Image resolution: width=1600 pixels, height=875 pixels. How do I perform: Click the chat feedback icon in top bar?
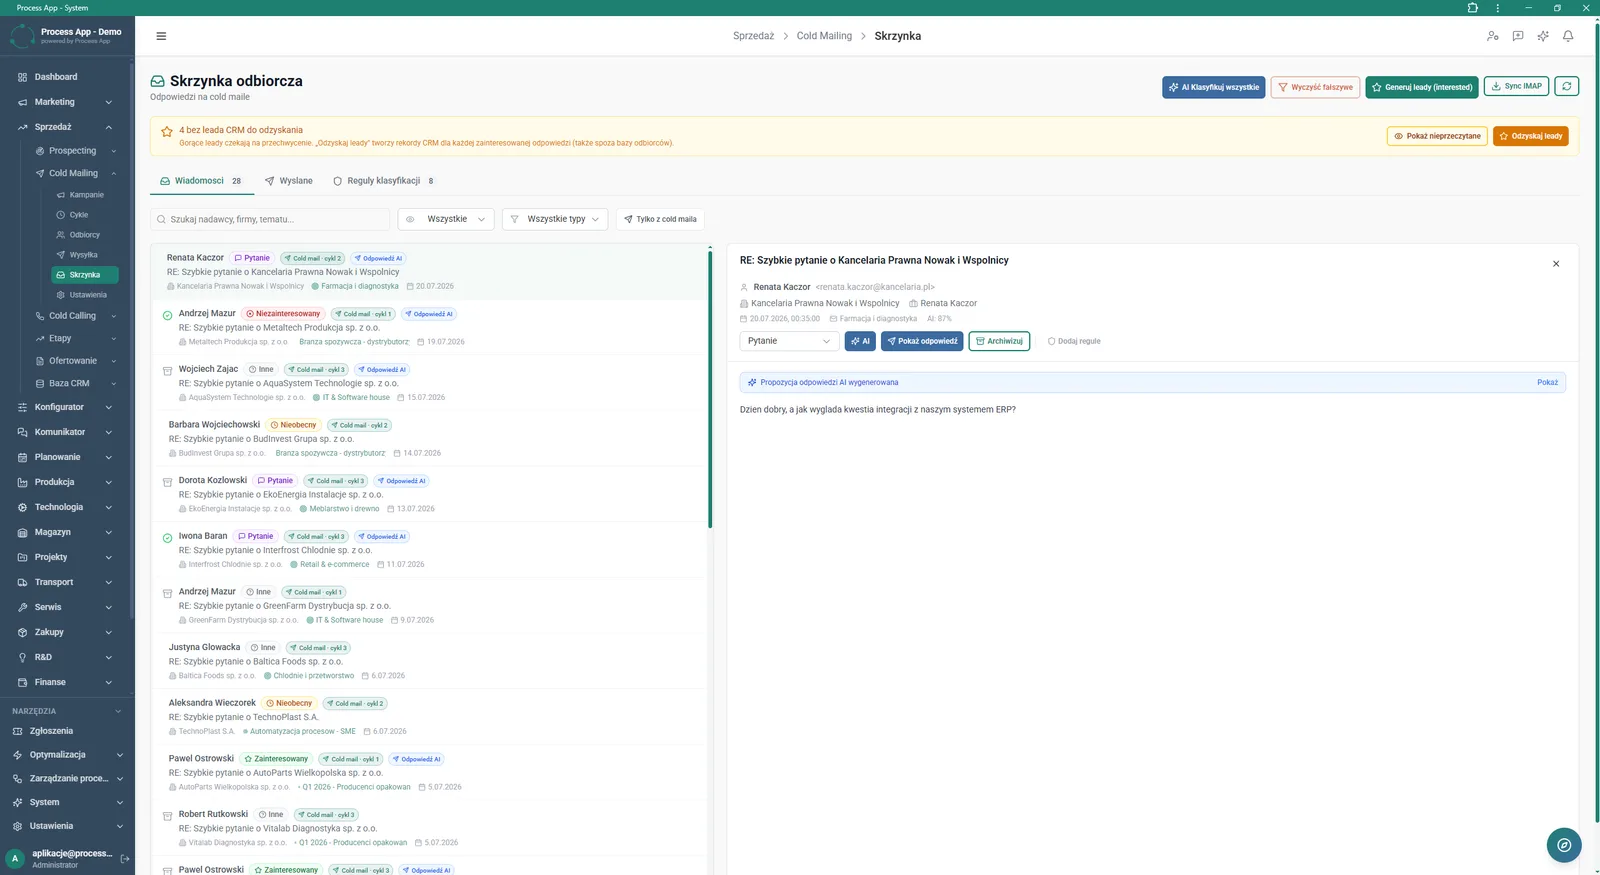[1518, 36]
